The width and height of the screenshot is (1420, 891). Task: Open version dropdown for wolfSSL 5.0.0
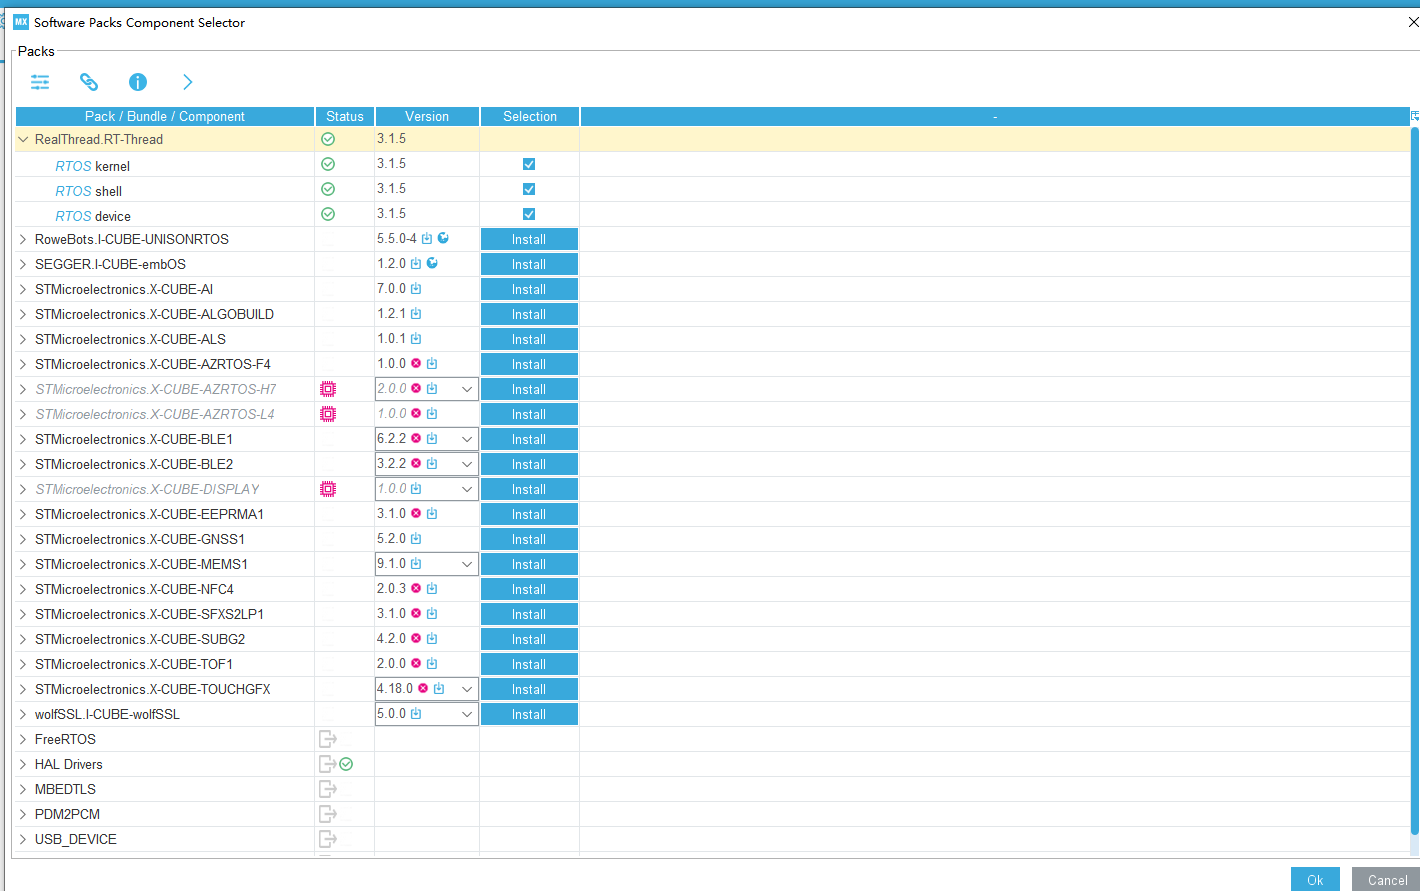466,714
